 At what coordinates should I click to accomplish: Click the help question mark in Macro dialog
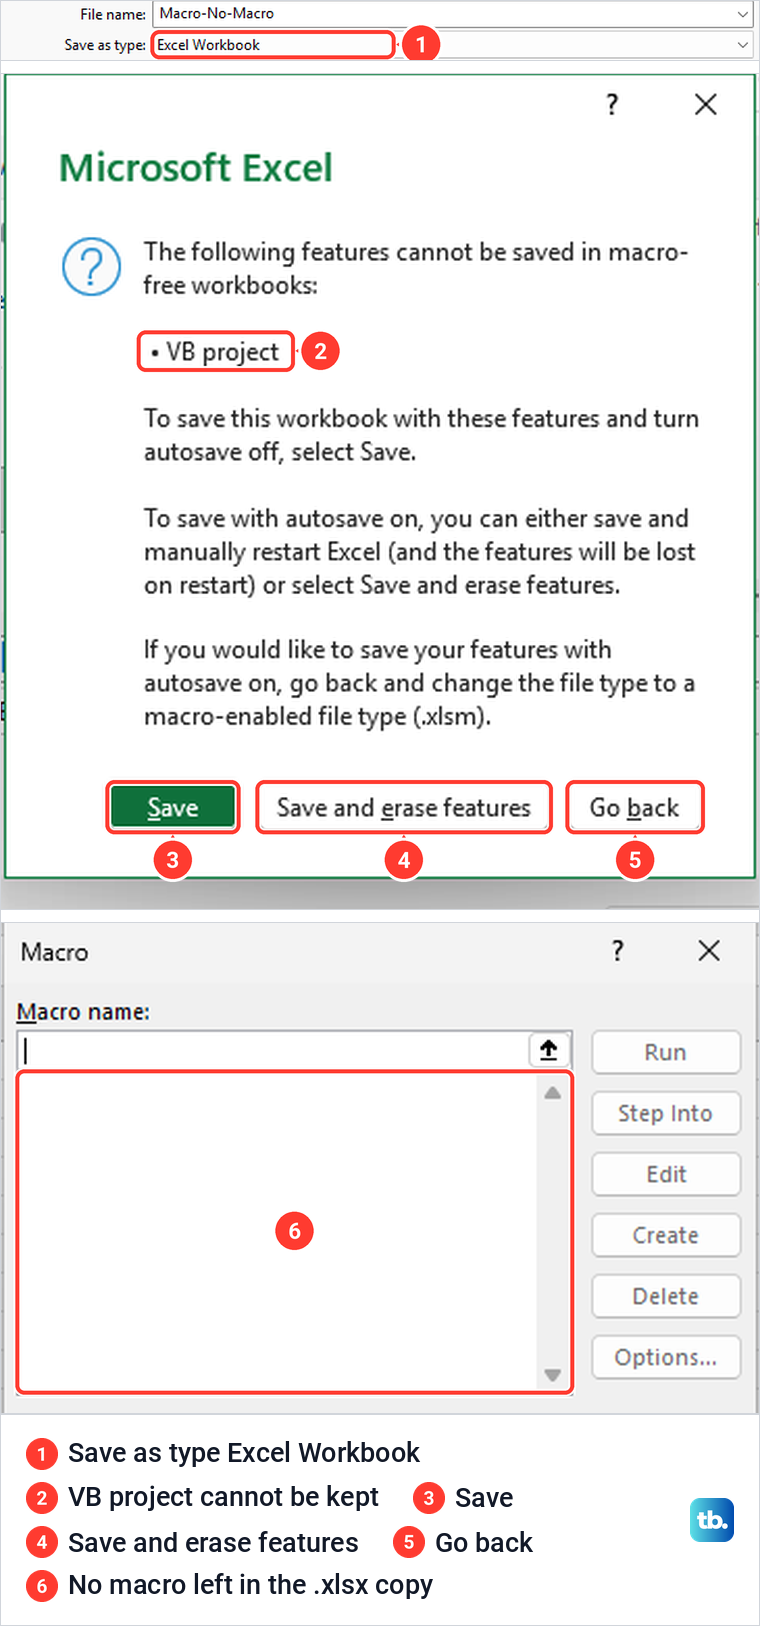tap(618, 951)
